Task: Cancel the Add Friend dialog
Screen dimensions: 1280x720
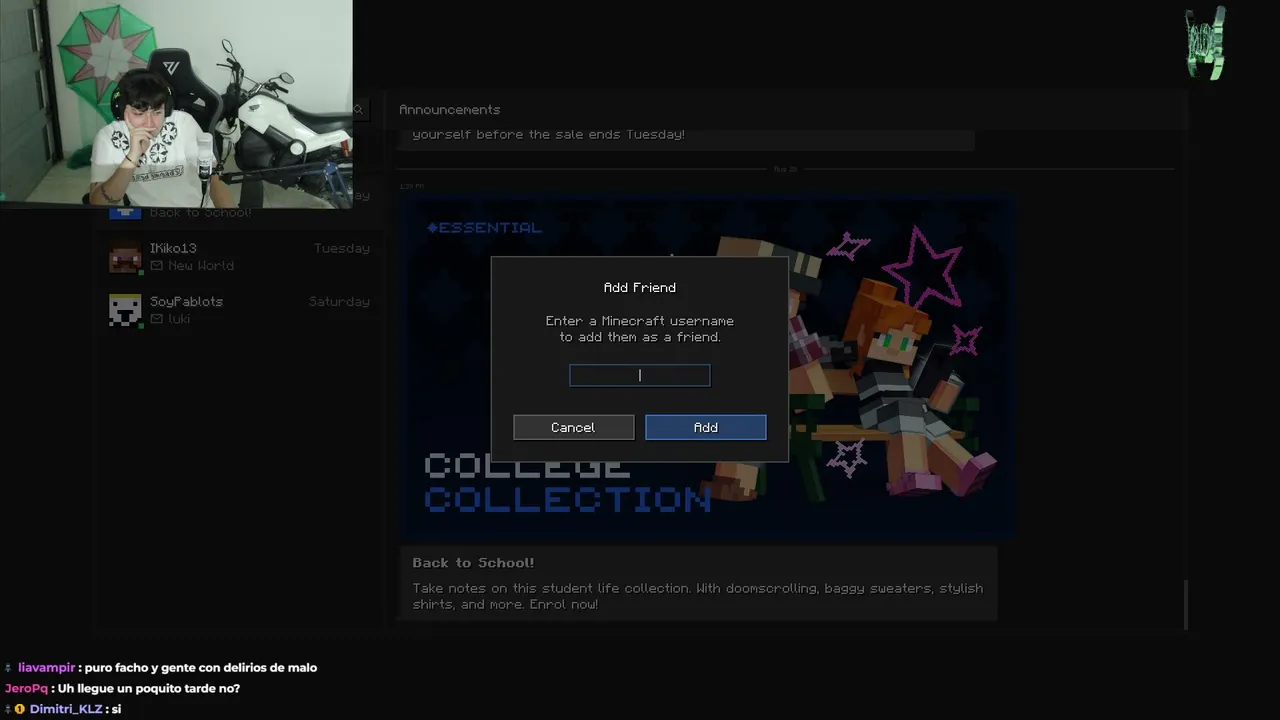Action: pos(574,427)
